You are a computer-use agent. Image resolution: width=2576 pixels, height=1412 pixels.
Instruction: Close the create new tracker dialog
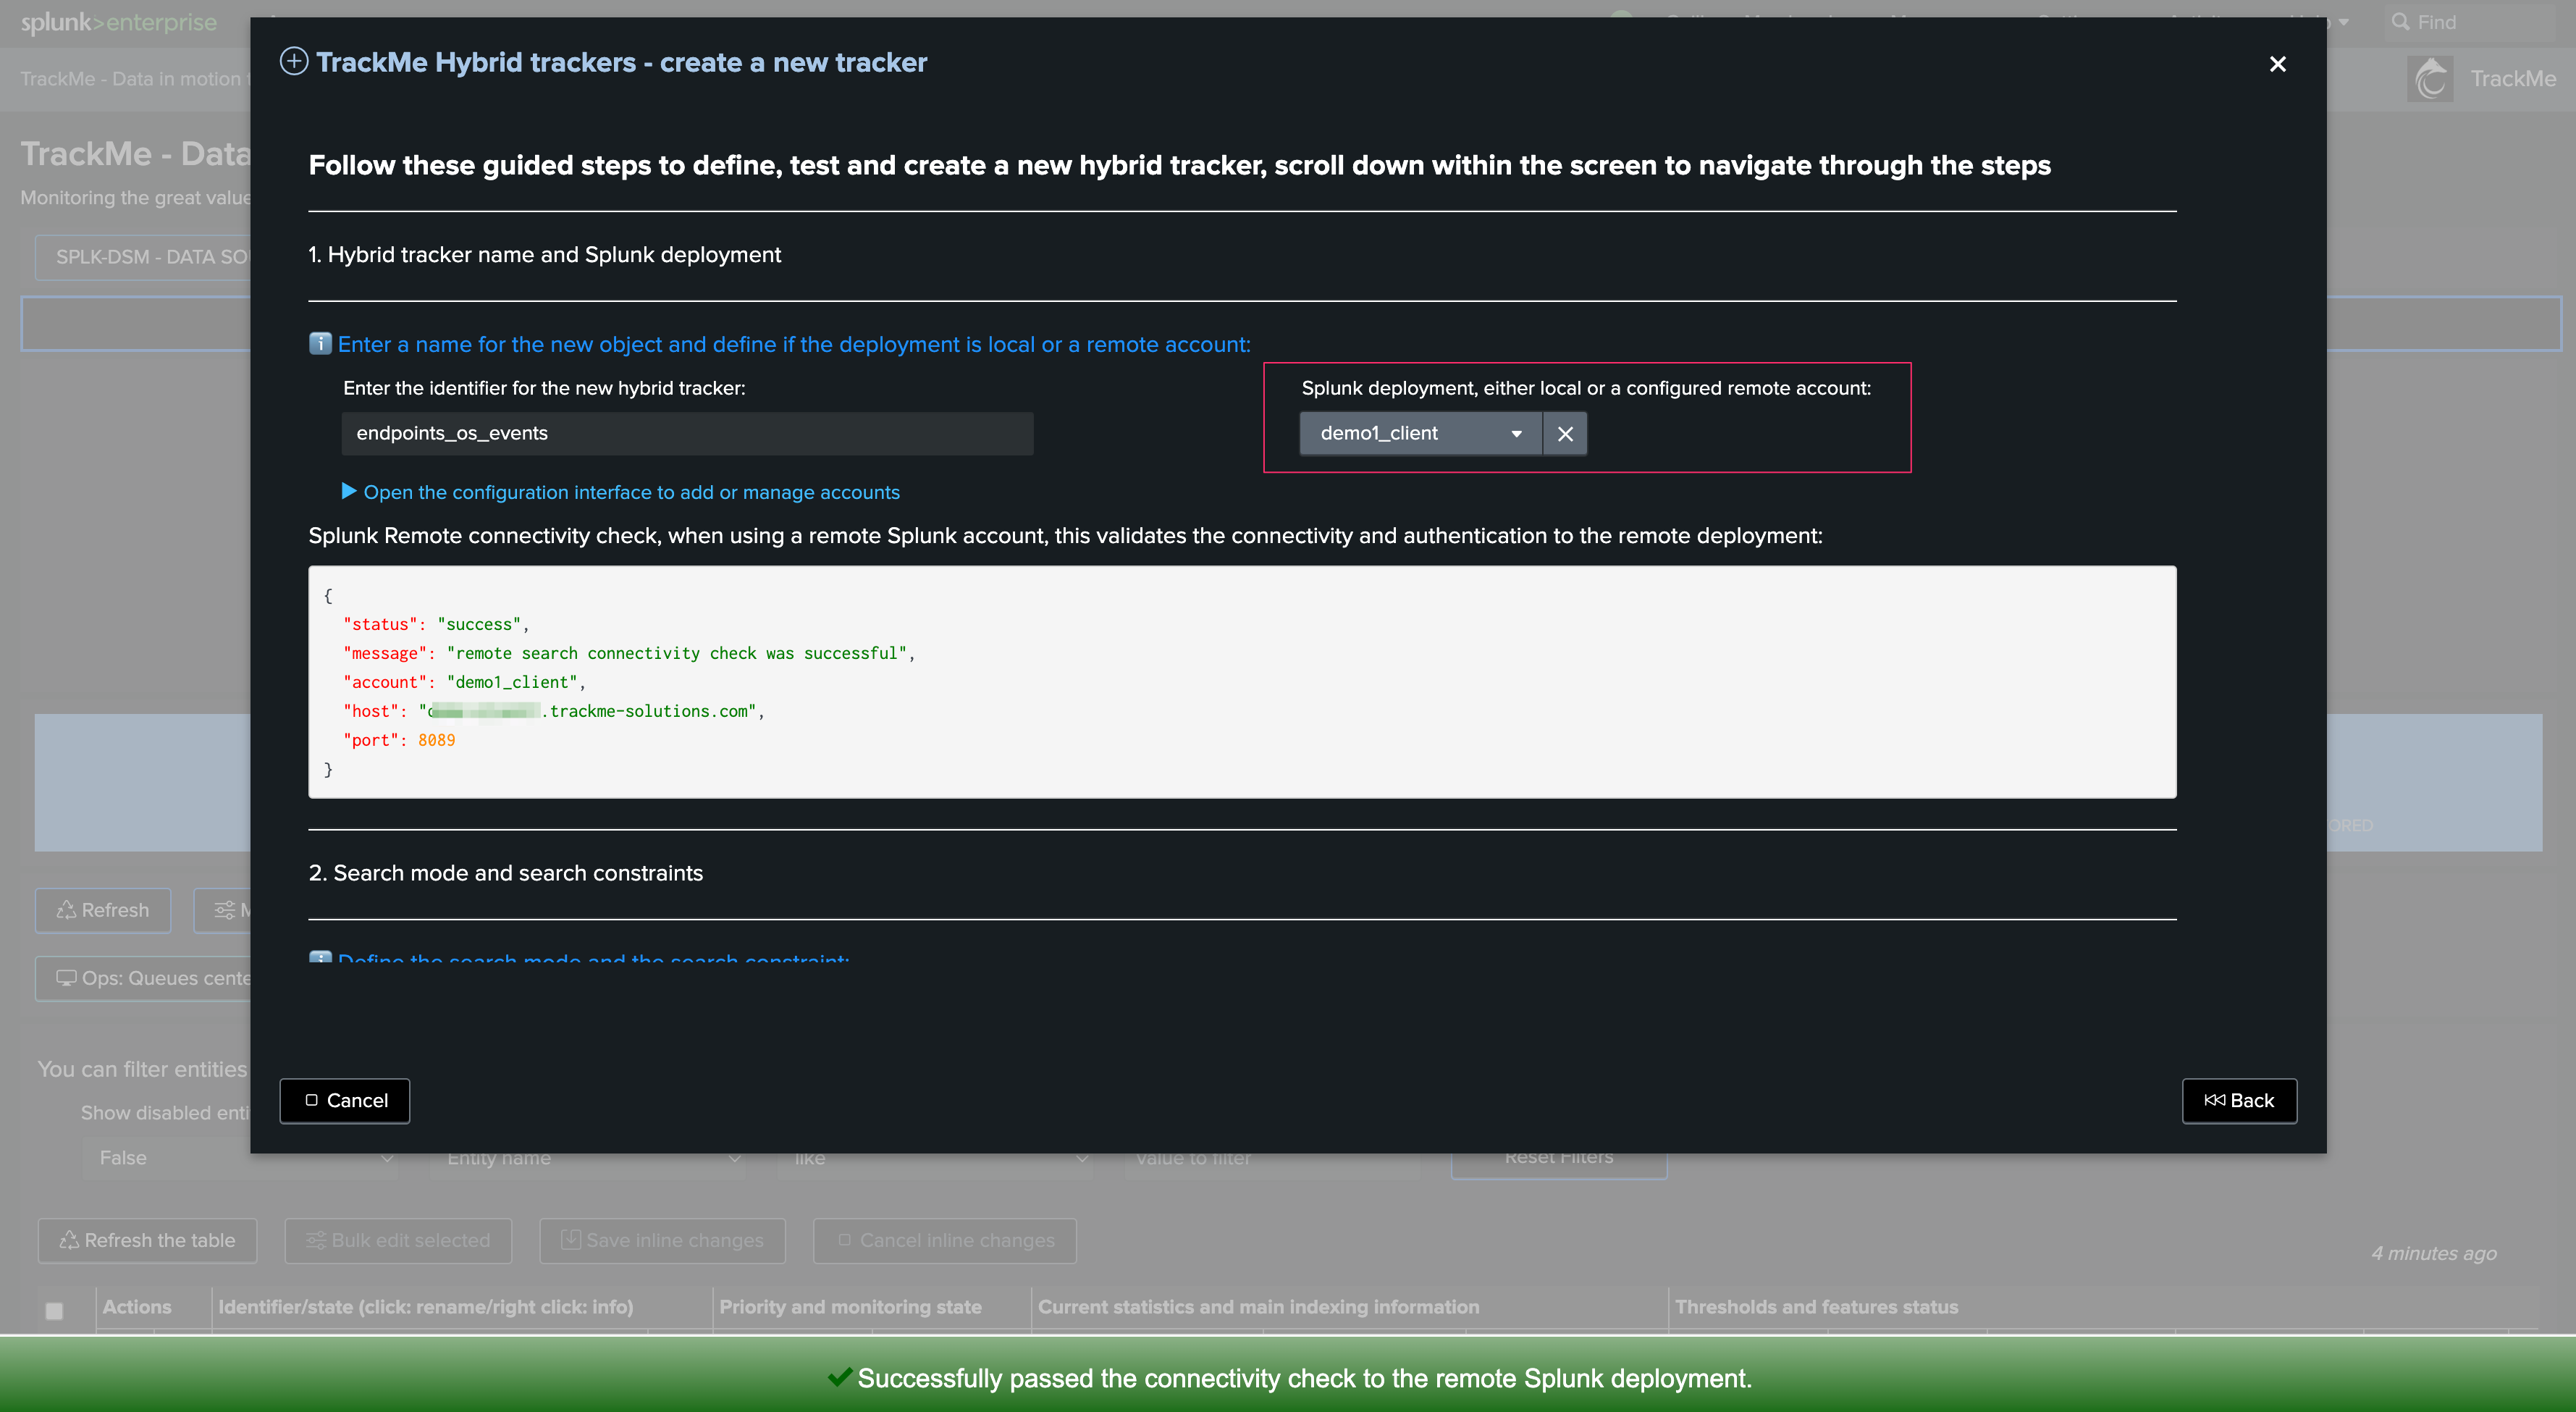pyautogui.click(x=2277, y=64)
